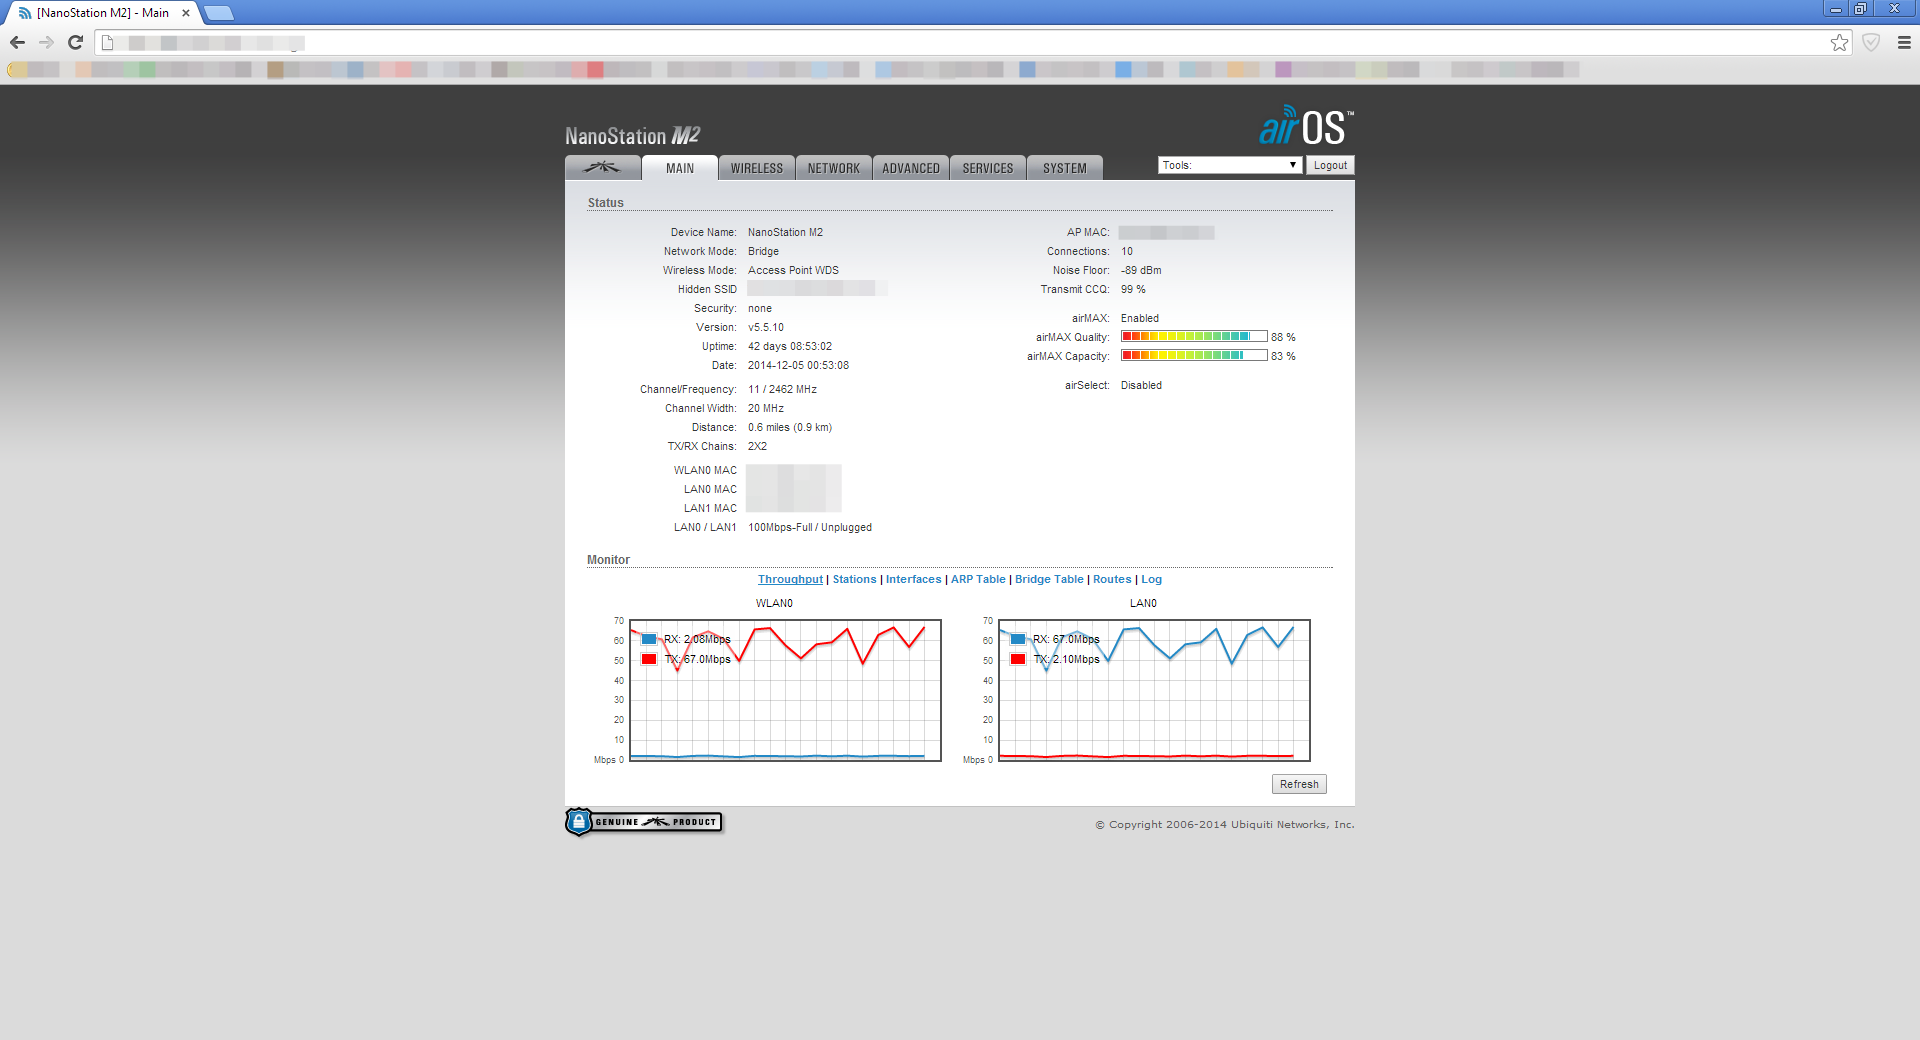Viewport: 1920px width, 1040px height.
Task: Click the airSelect value Disabled
Action: pyautogui.click(x=1141, y=385)
